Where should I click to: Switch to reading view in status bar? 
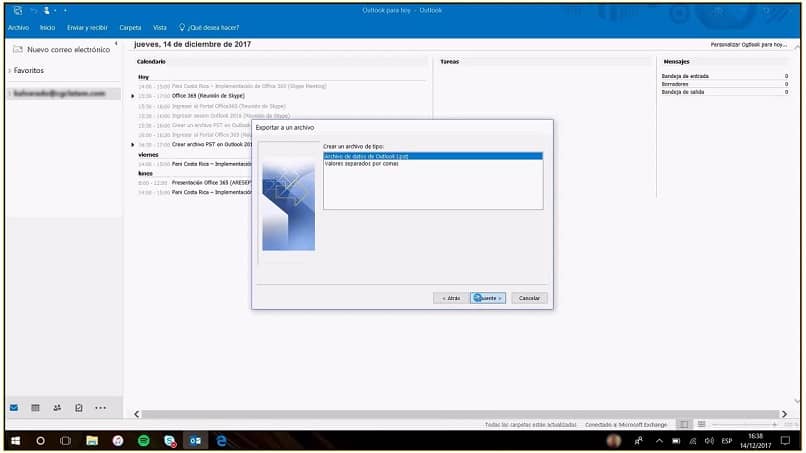point(701,424)
